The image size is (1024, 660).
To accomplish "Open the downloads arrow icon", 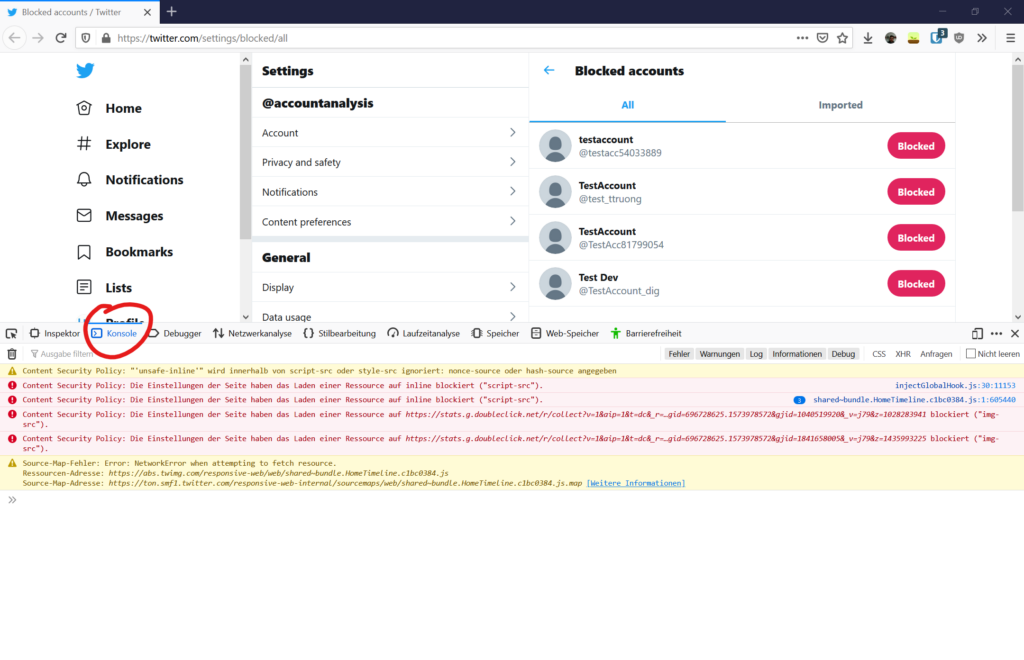I will click(x=868, y=38).
